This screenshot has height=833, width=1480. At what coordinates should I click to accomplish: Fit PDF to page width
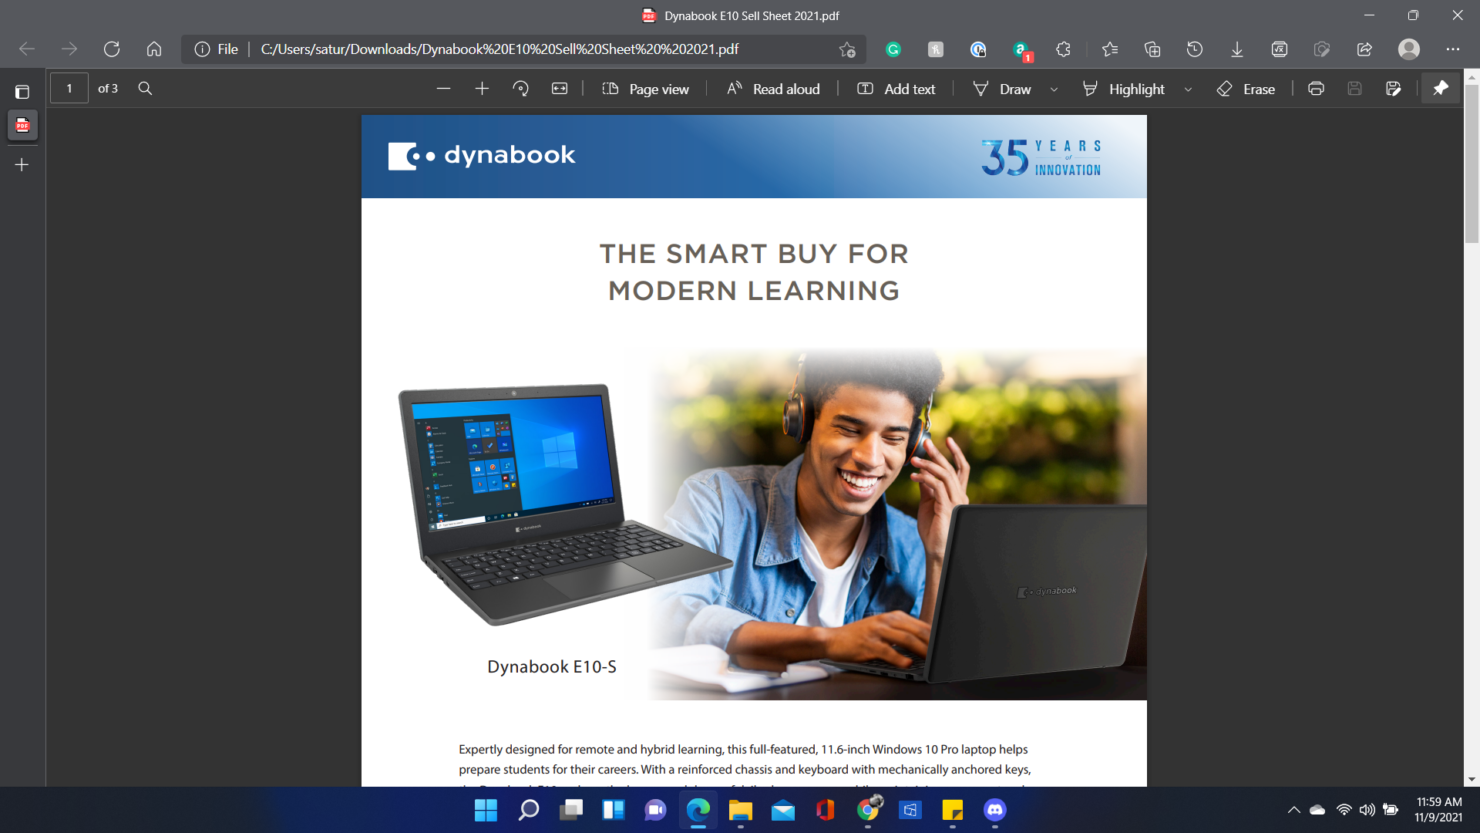pos(560,88)
